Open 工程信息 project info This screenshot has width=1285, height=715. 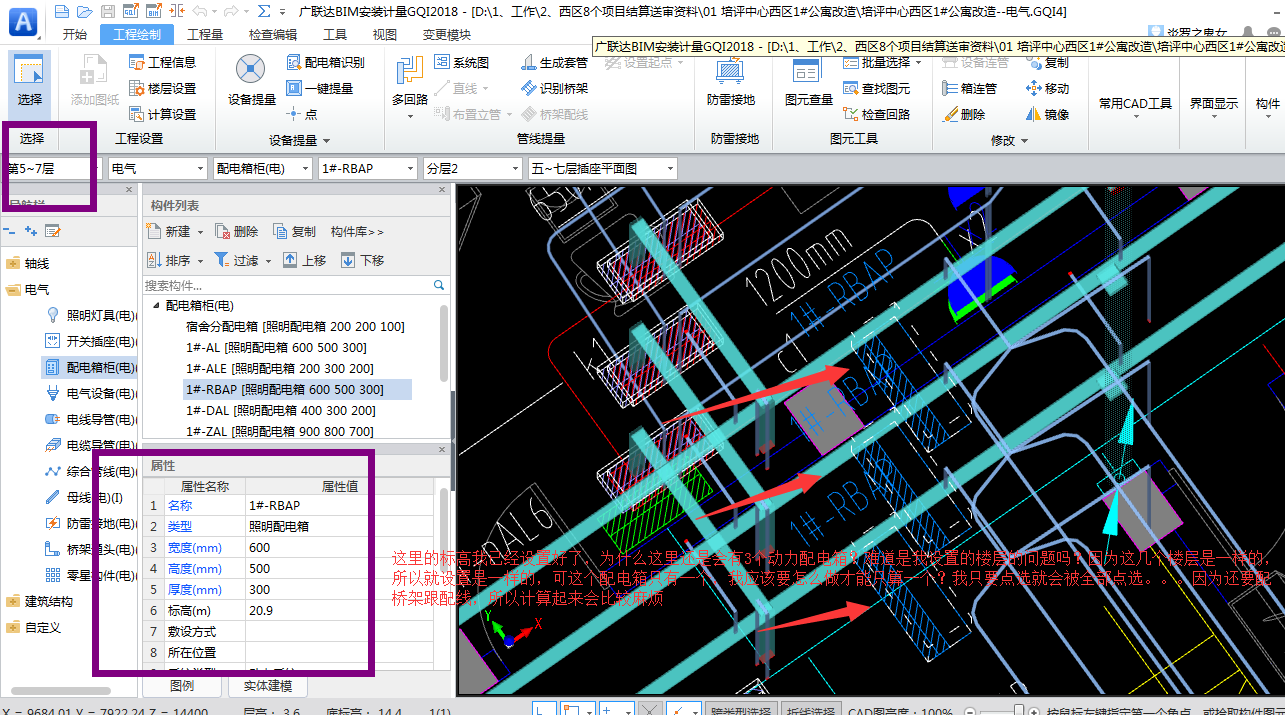click(162, 62)
